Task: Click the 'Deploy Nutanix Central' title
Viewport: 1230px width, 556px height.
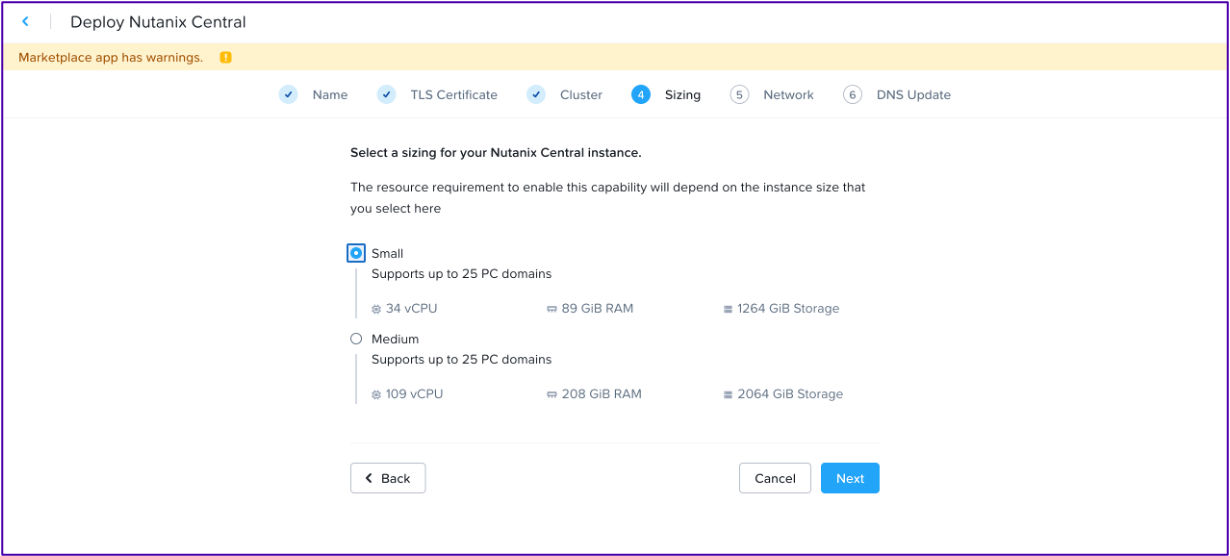Action: click(158, 22)
